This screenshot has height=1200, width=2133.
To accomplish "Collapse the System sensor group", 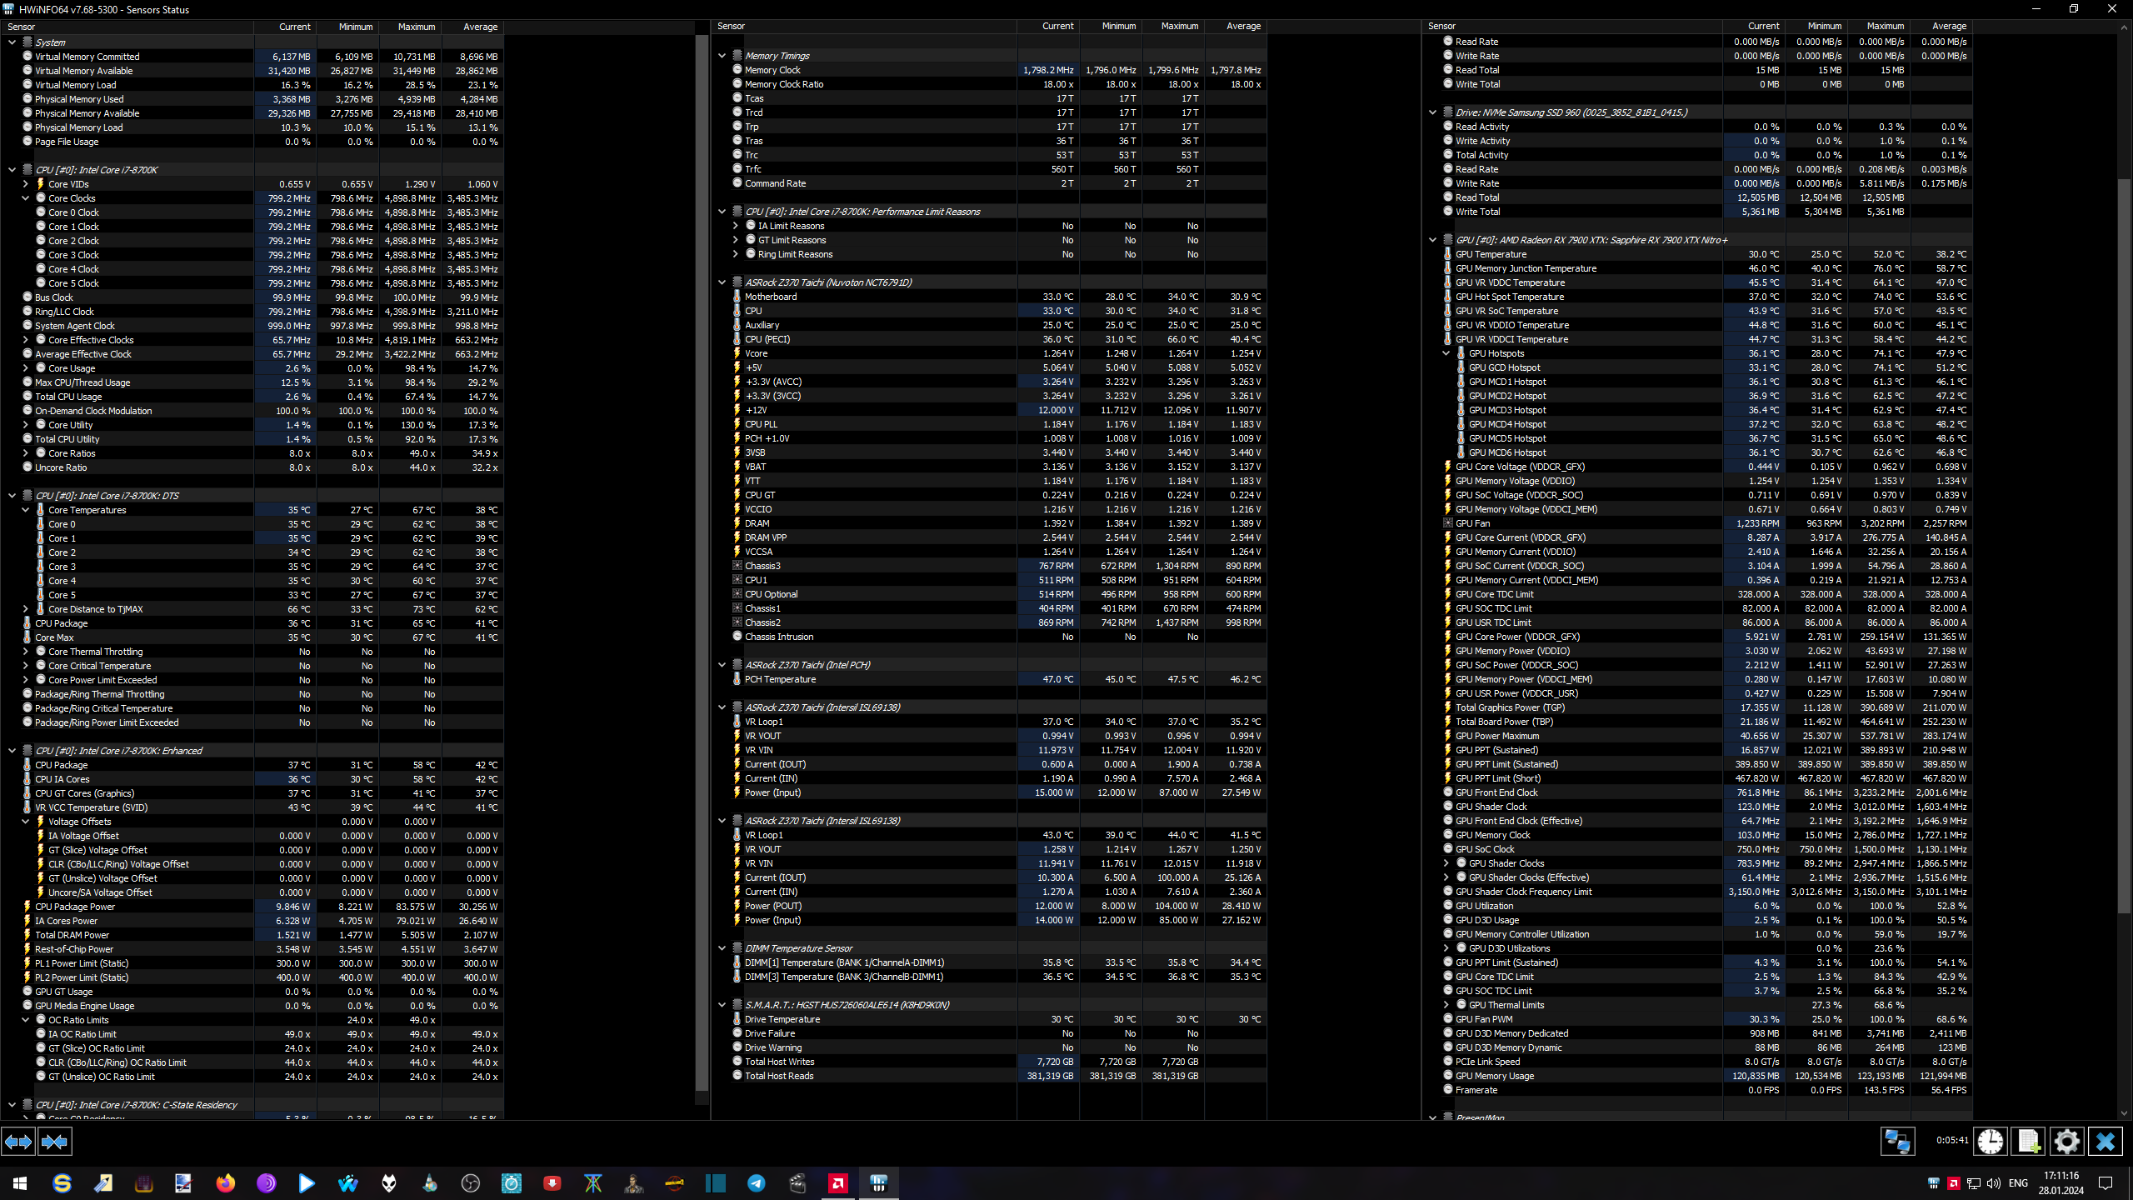I will (12, 42).
